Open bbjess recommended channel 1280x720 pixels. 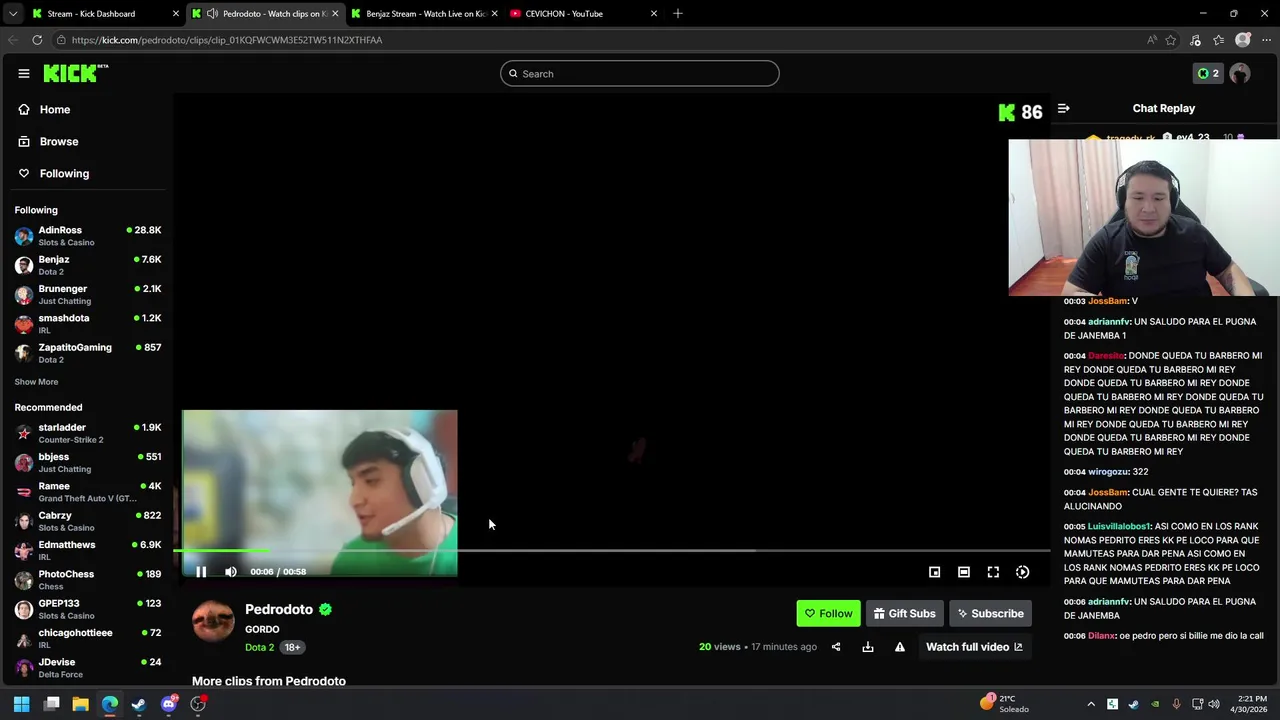click(88, 462)
